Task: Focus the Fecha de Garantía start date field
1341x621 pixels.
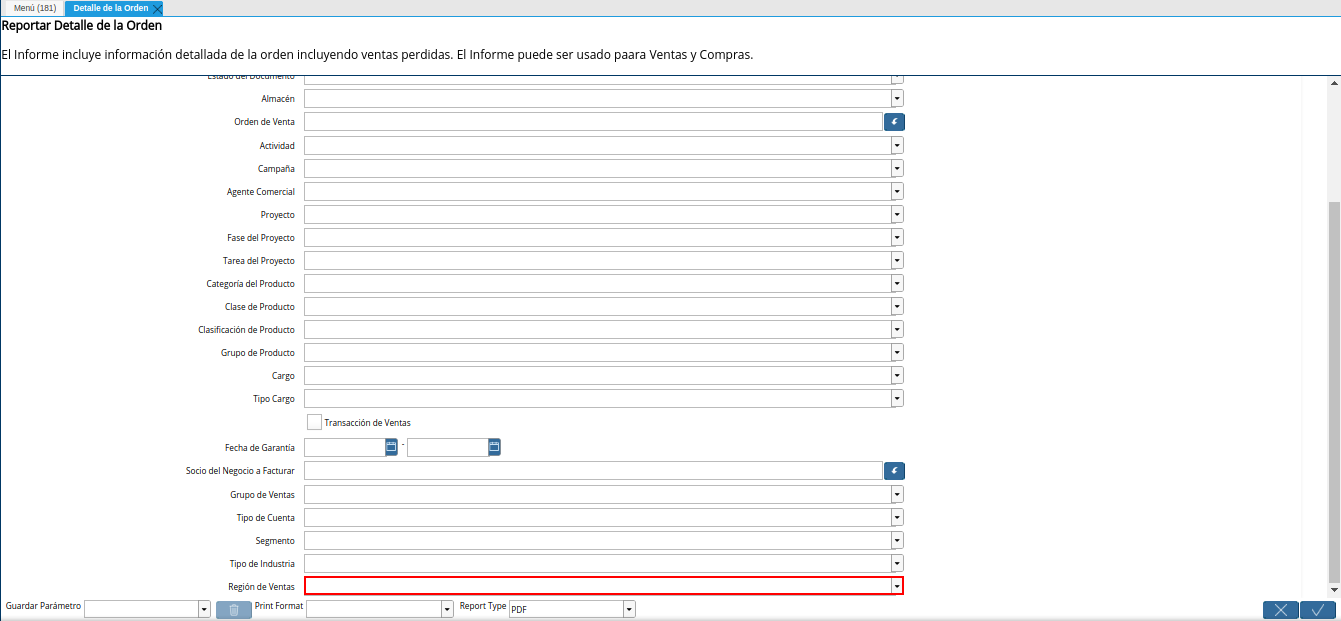Action: [345, 448]
